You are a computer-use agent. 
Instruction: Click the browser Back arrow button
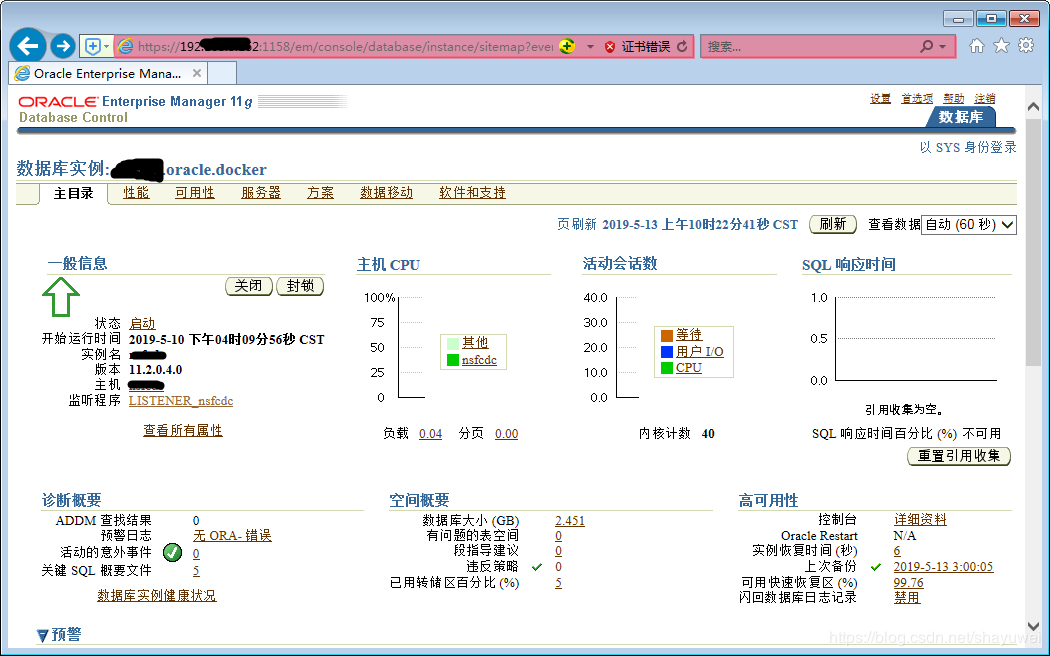pyautogui.click(x=28, y=46)
